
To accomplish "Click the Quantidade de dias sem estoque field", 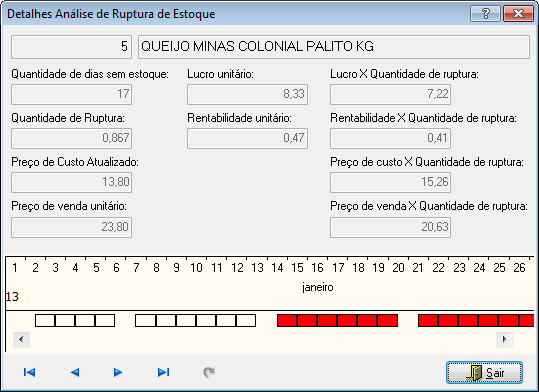I will click(x=72, y=95).
